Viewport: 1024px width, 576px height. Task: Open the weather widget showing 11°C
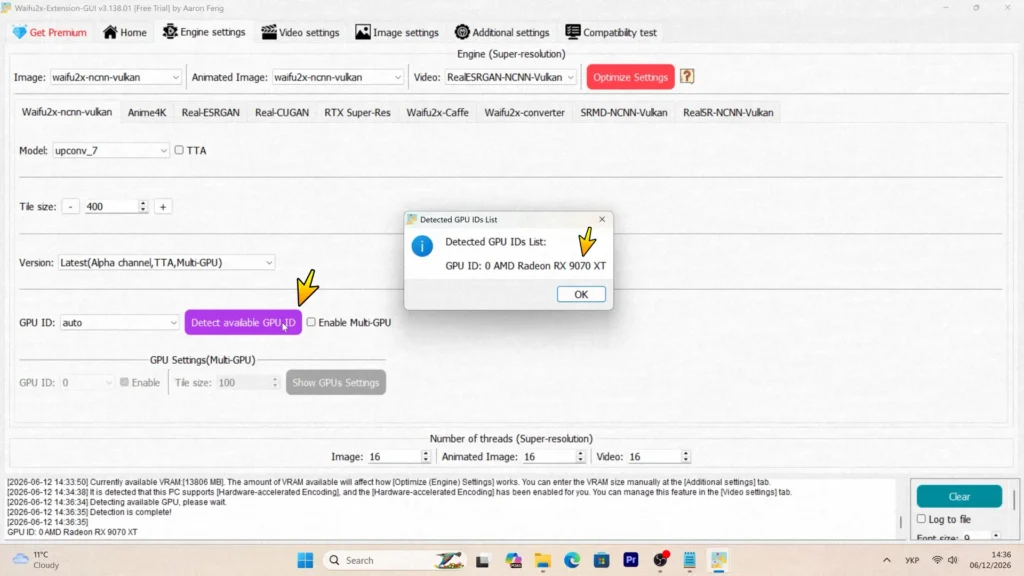(37, 560)
